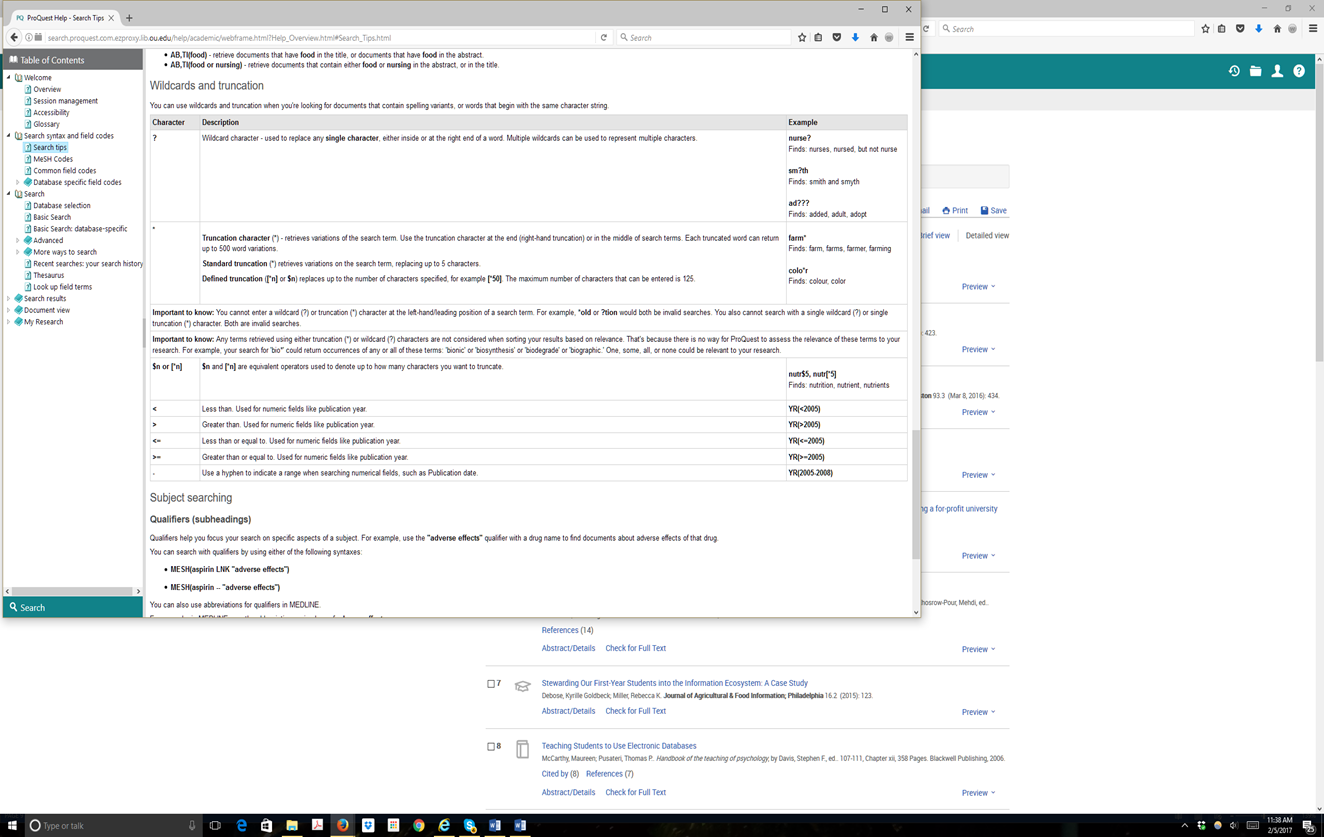Open Firefox from the Windows taskbar
Screen dimensions: 1324x837
click(342, 825)
